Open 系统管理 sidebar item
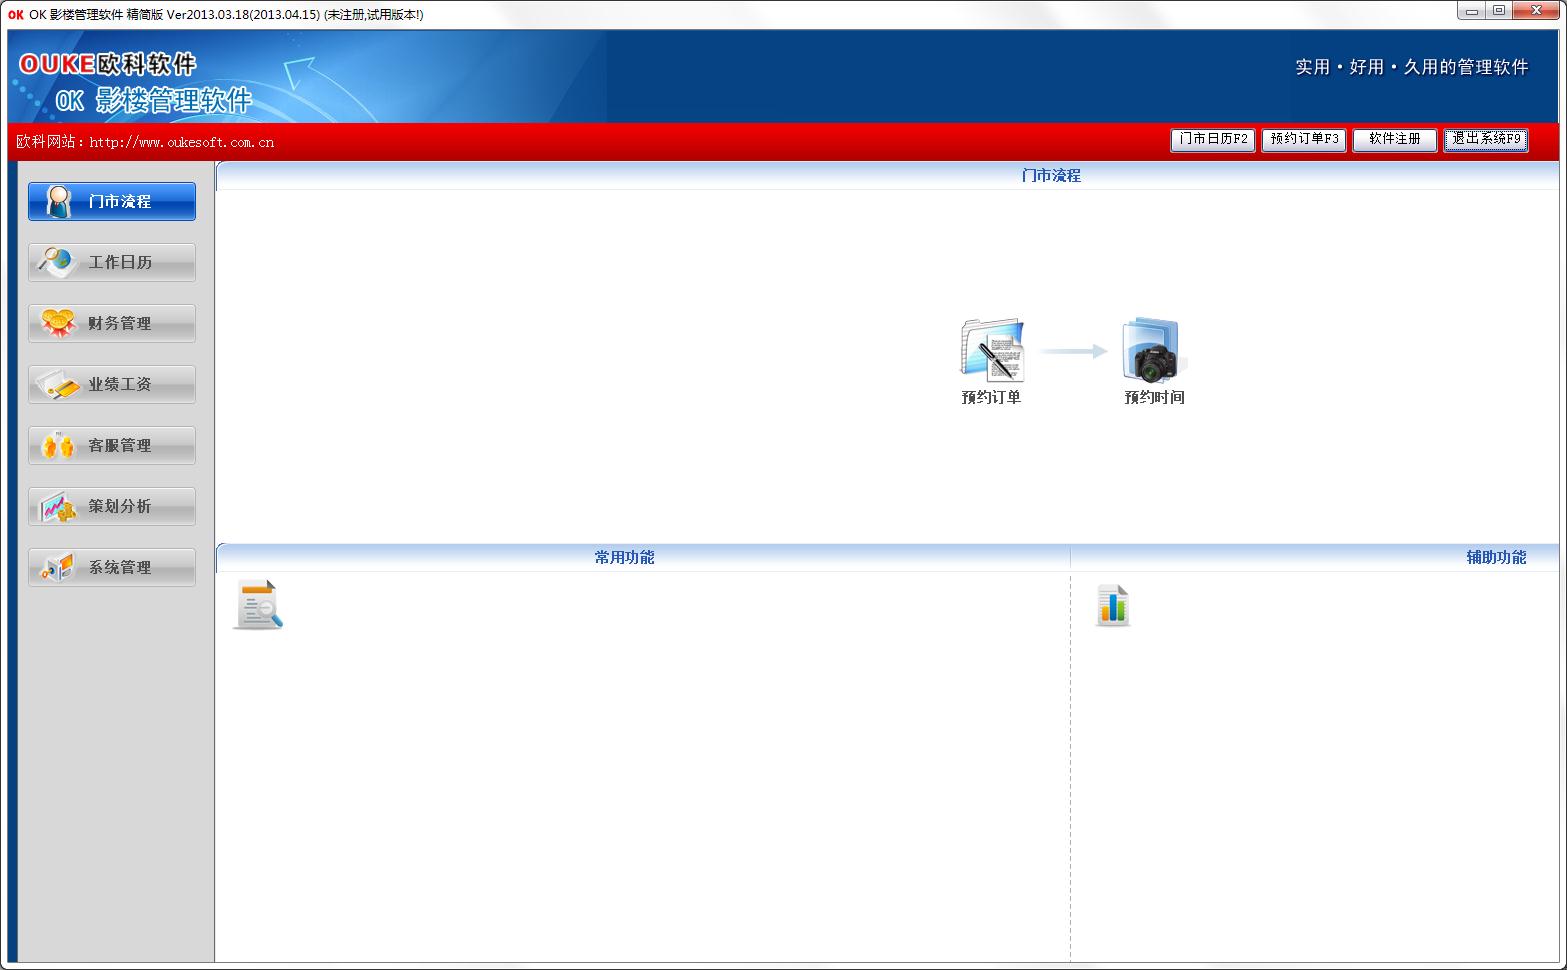The width and height of the screenshot is (1567, 970). pos(112,567)
